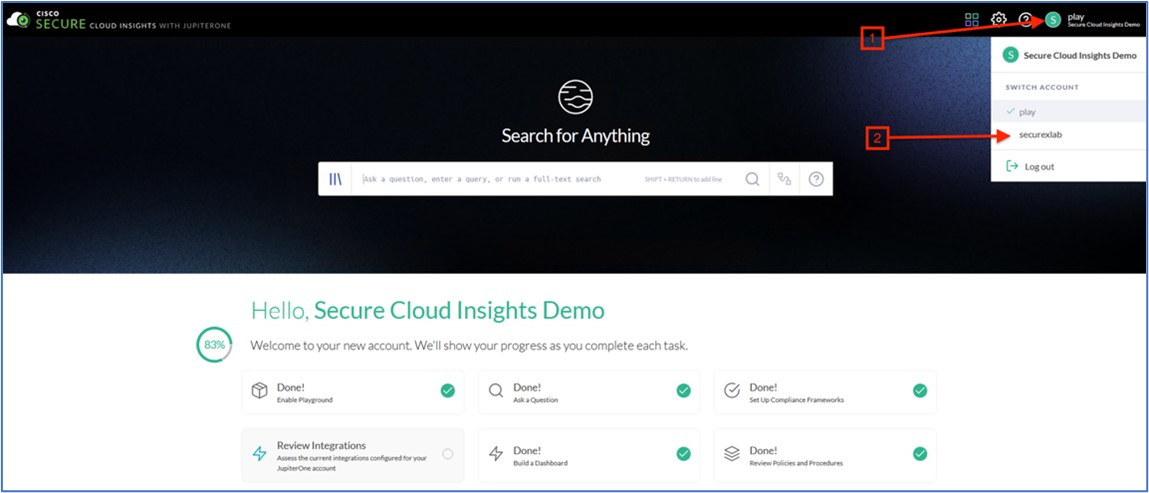The width and height of the screenshot is (1149, 493).
Task: Click the Log out arrow icon
Action: tap(1012, 166)
